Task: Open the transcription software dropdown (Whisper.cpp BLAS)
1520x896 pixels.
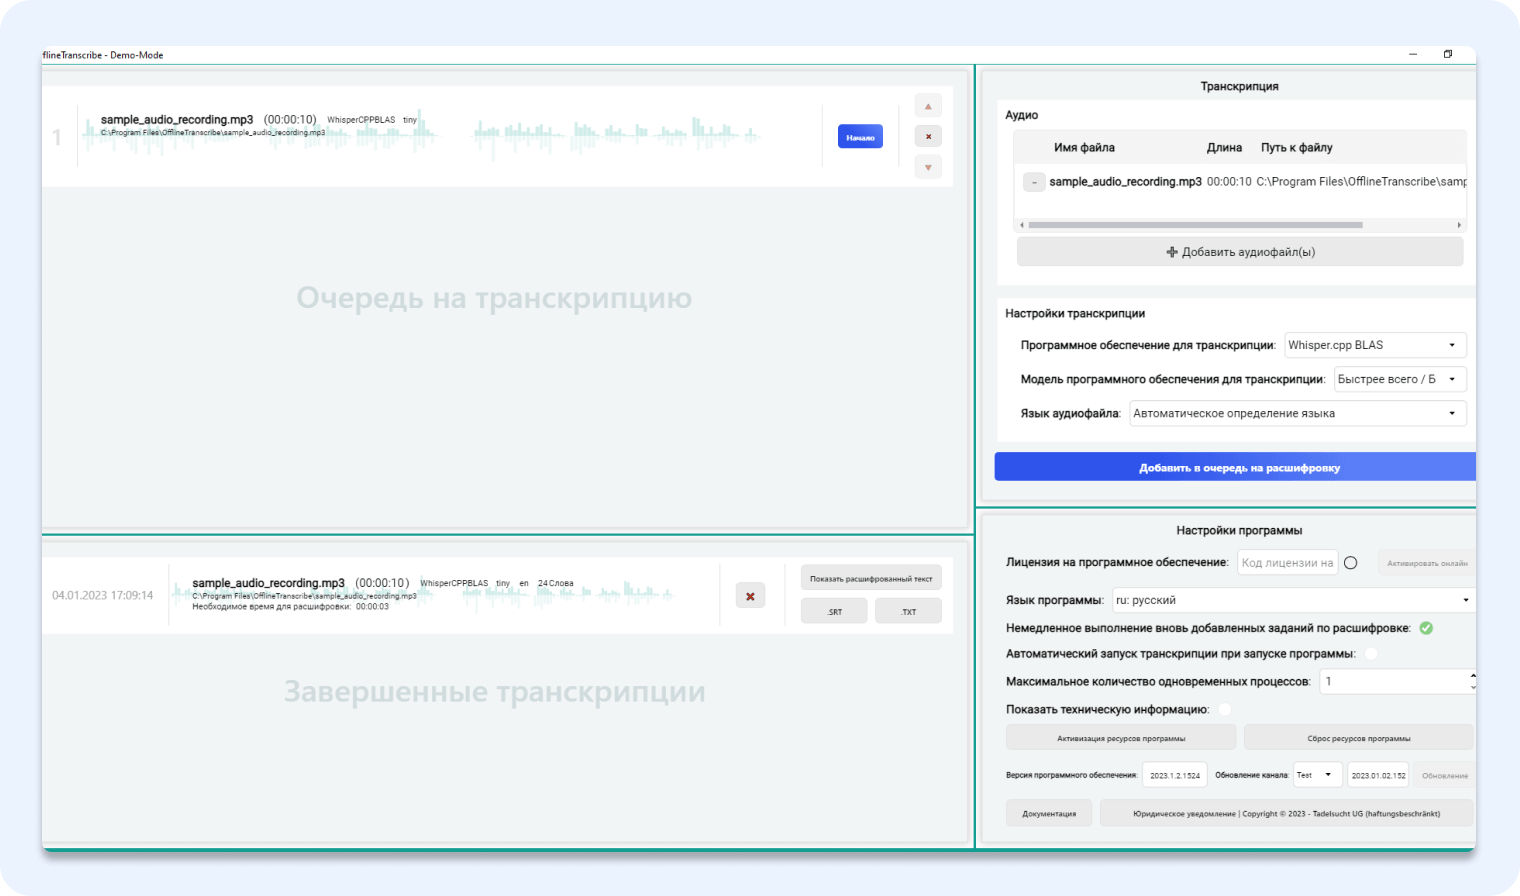Action: (1375, 345)
